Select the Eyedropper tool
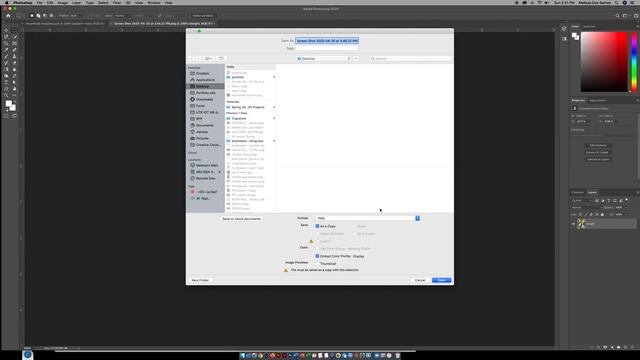This screenshot has width=640, height=360. point(6,50)
